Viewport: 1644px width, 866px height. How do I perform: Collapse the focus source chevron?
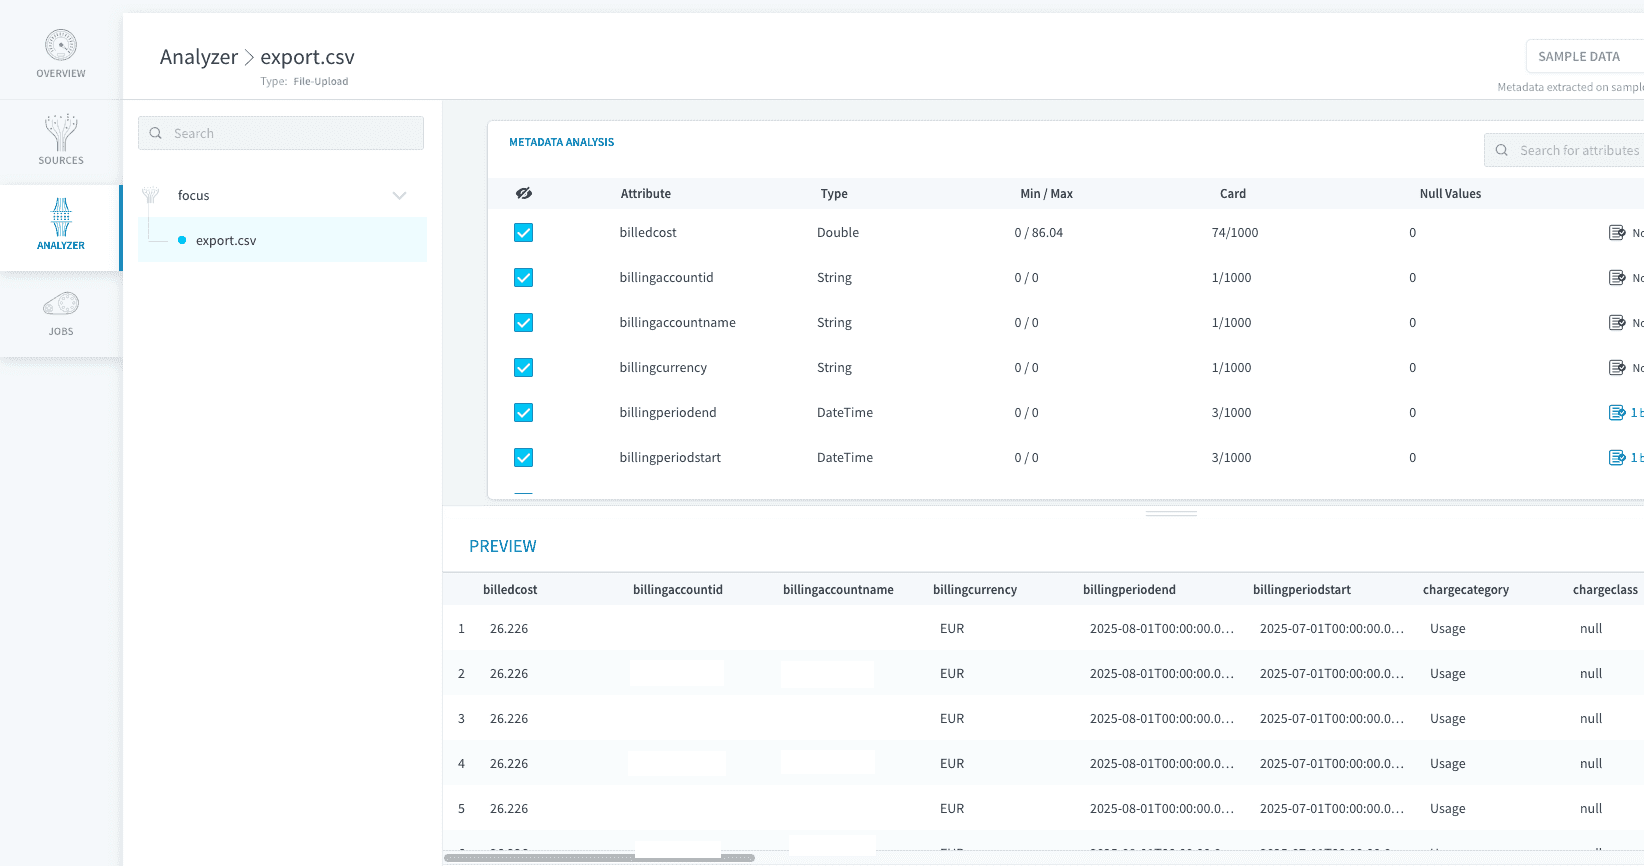(x=400, y=196)
